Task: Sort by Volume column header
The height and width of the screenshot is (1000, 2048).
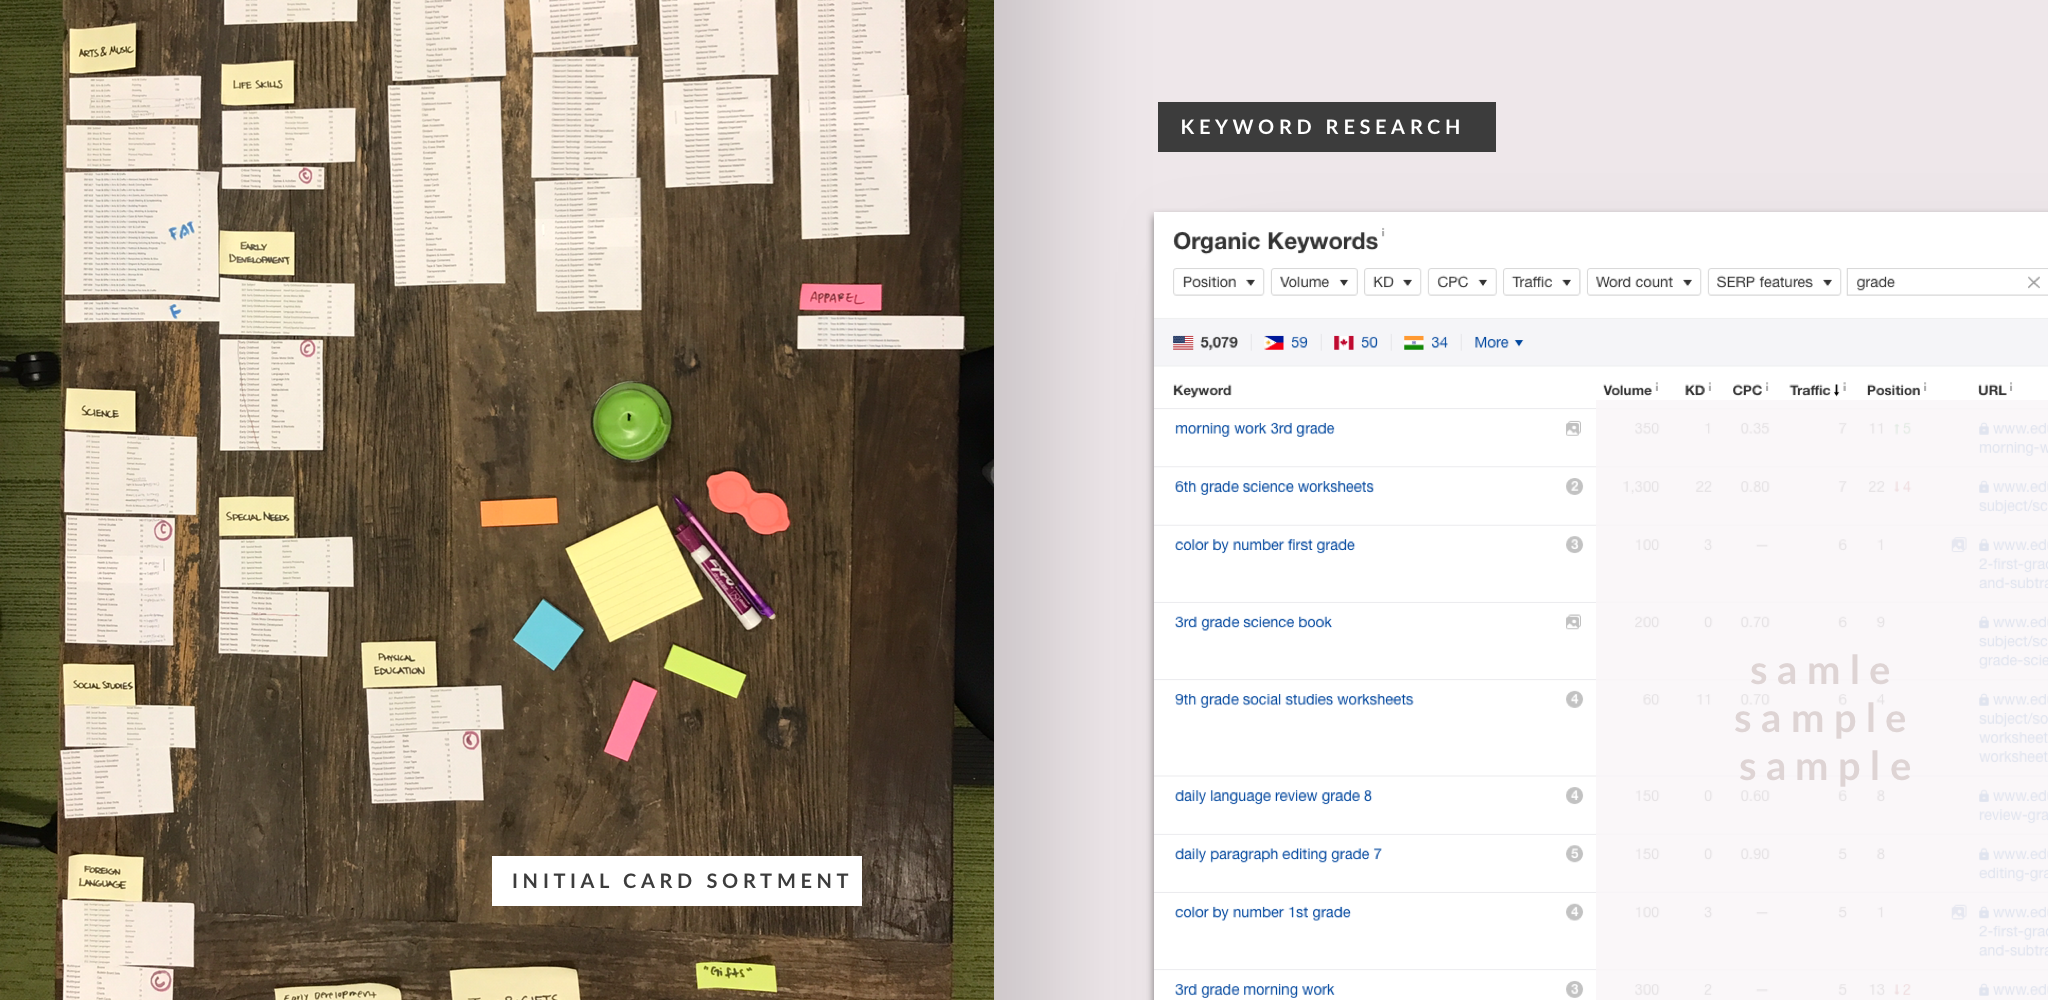Action: coord(1628,390)
